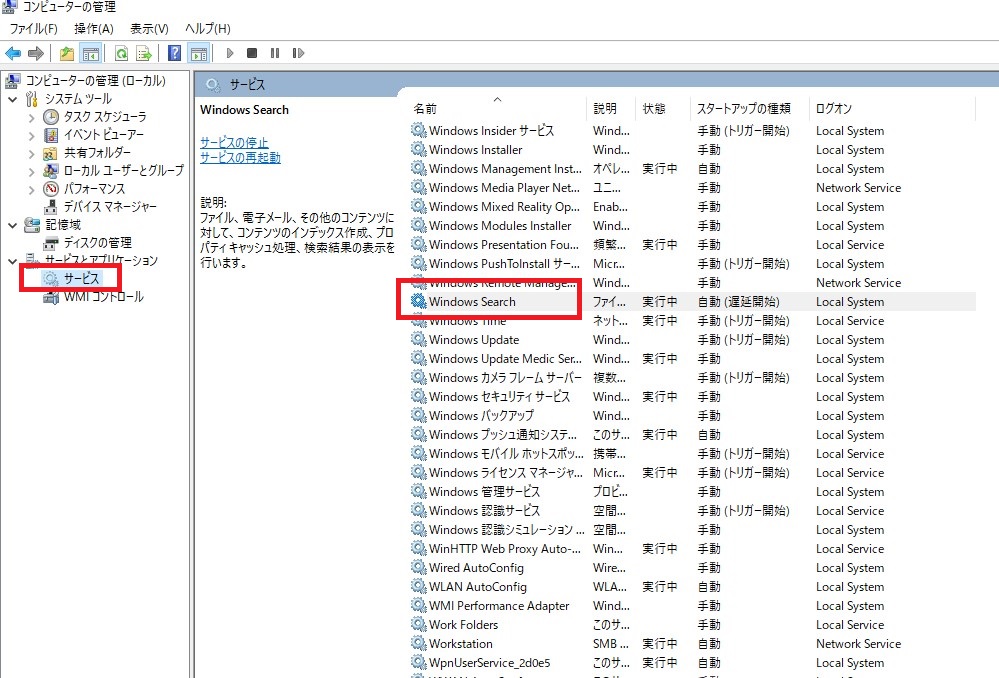Viewport: 999px width, 678px height.
Task: Click the Export List toolbar icon
Action: [x=144, y=54]
